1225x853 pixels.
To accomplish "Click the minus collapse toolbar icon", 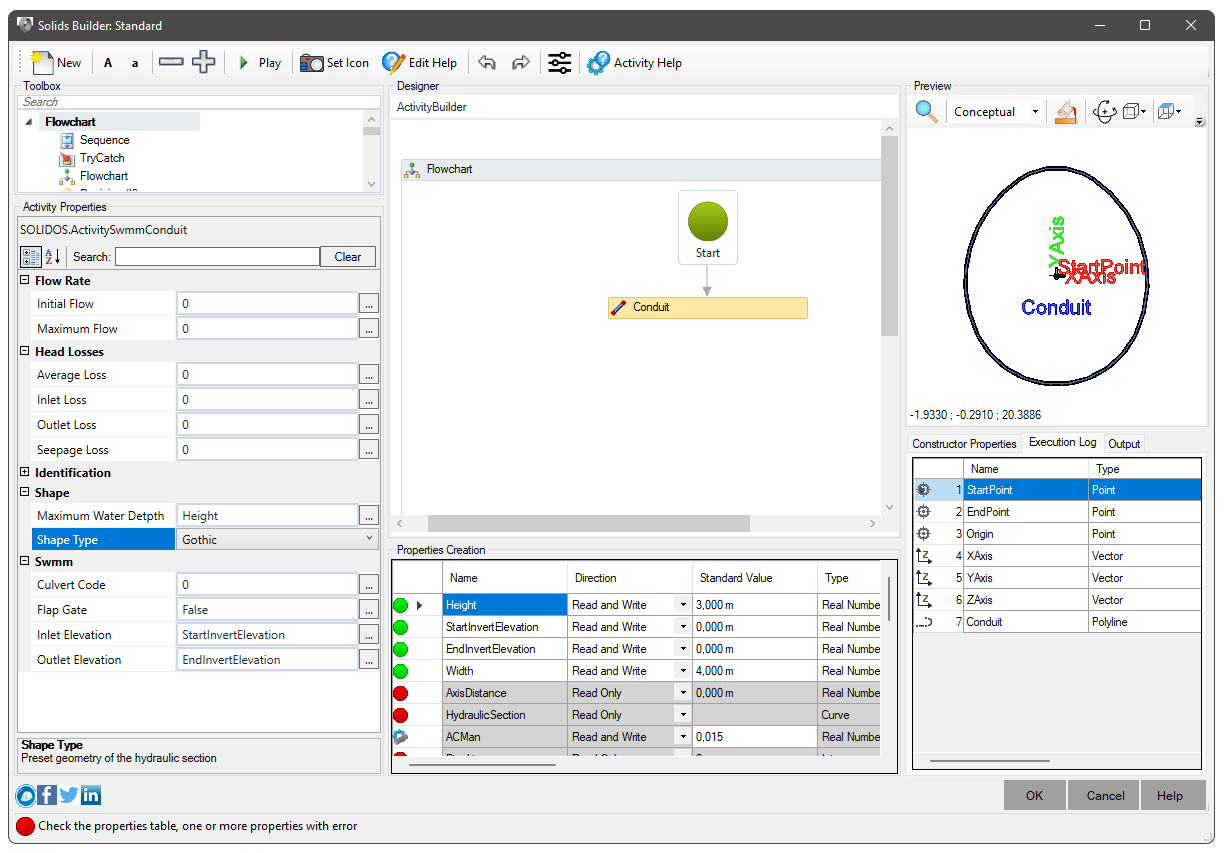I will (x=171, y=62).
